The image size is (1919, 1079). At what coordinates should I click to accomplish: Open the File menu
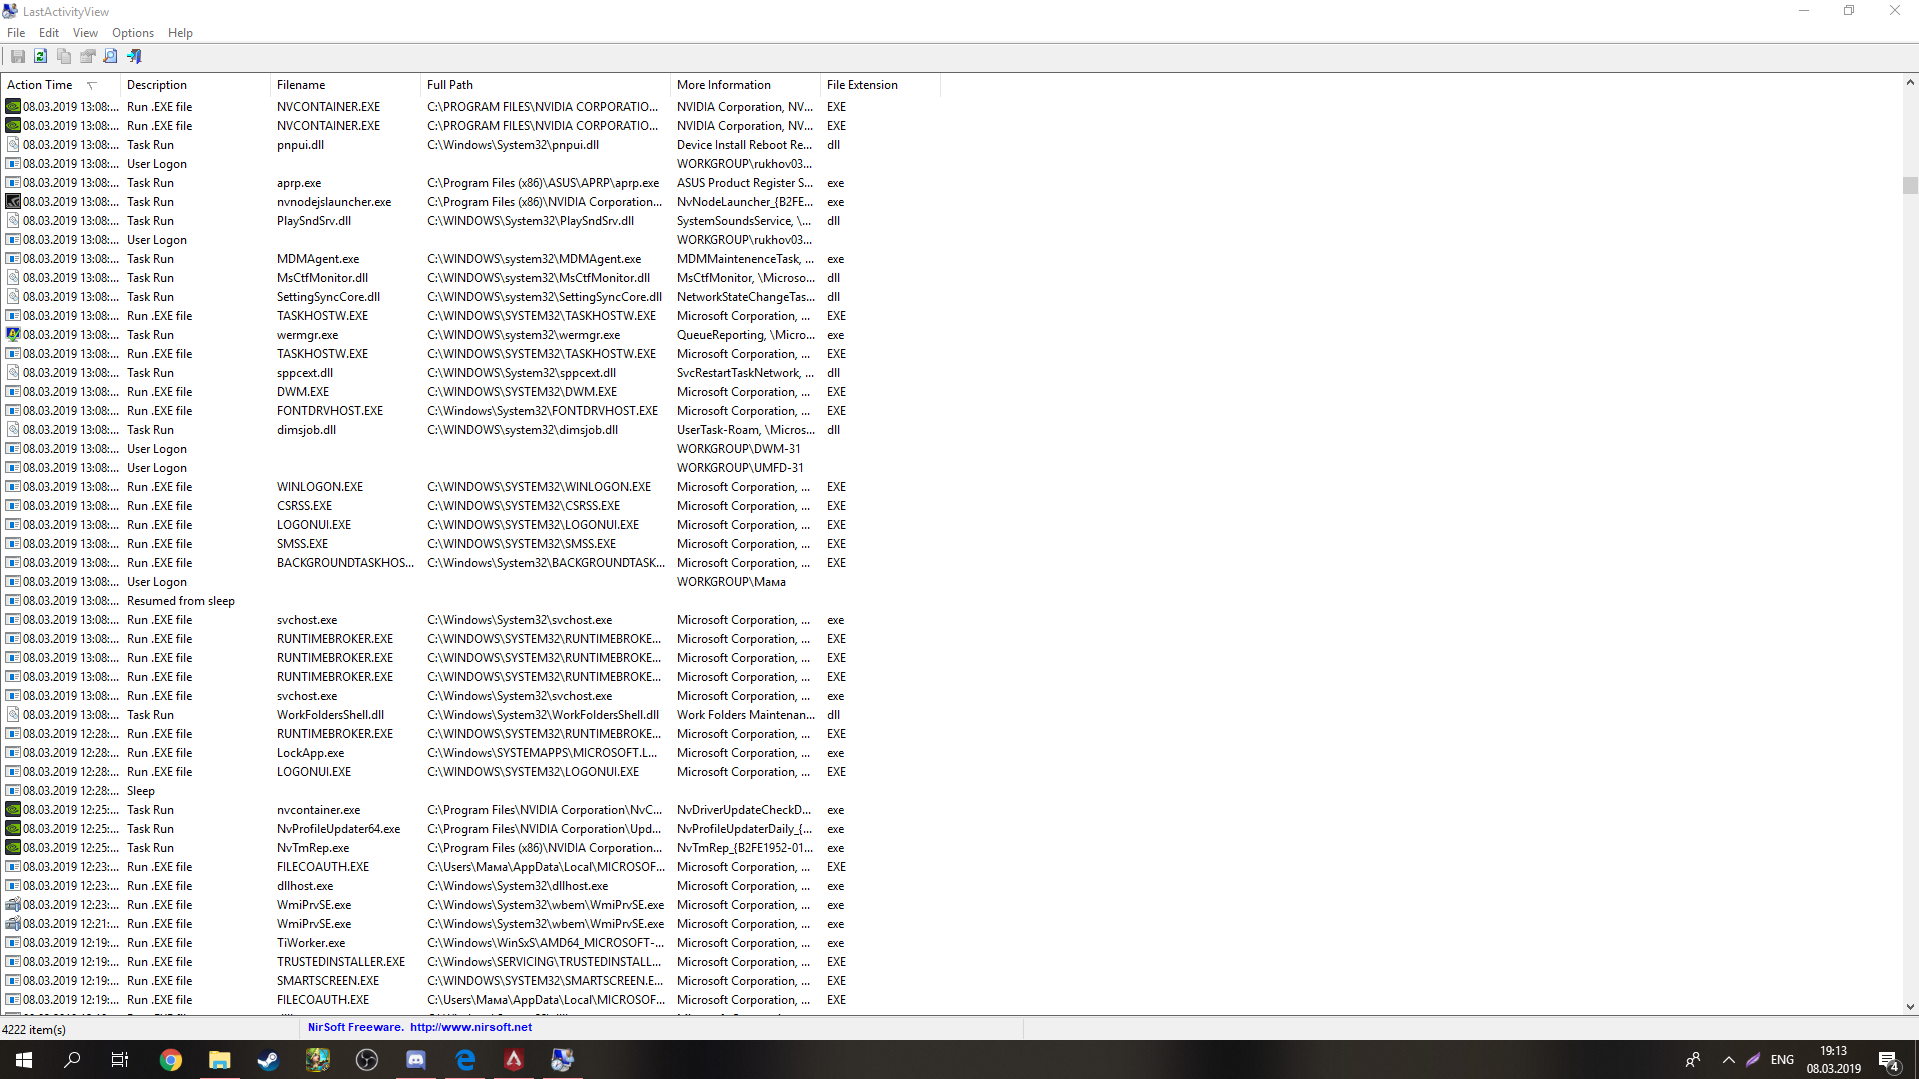tap(16, 33)
